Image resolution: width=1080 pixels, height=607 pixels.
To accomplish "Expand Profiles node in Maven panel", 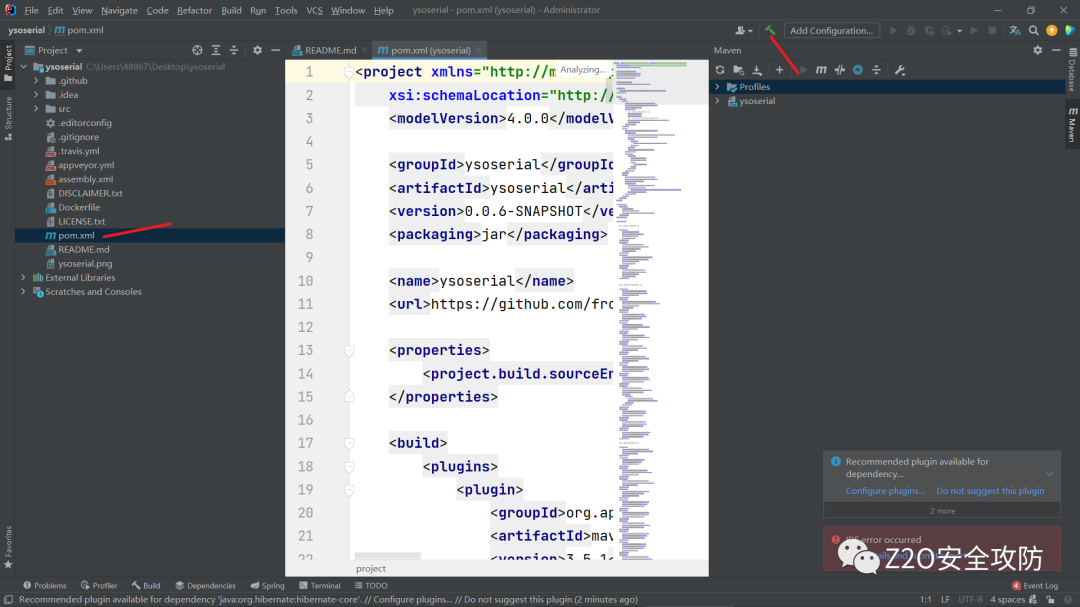I will pos(718,87).
